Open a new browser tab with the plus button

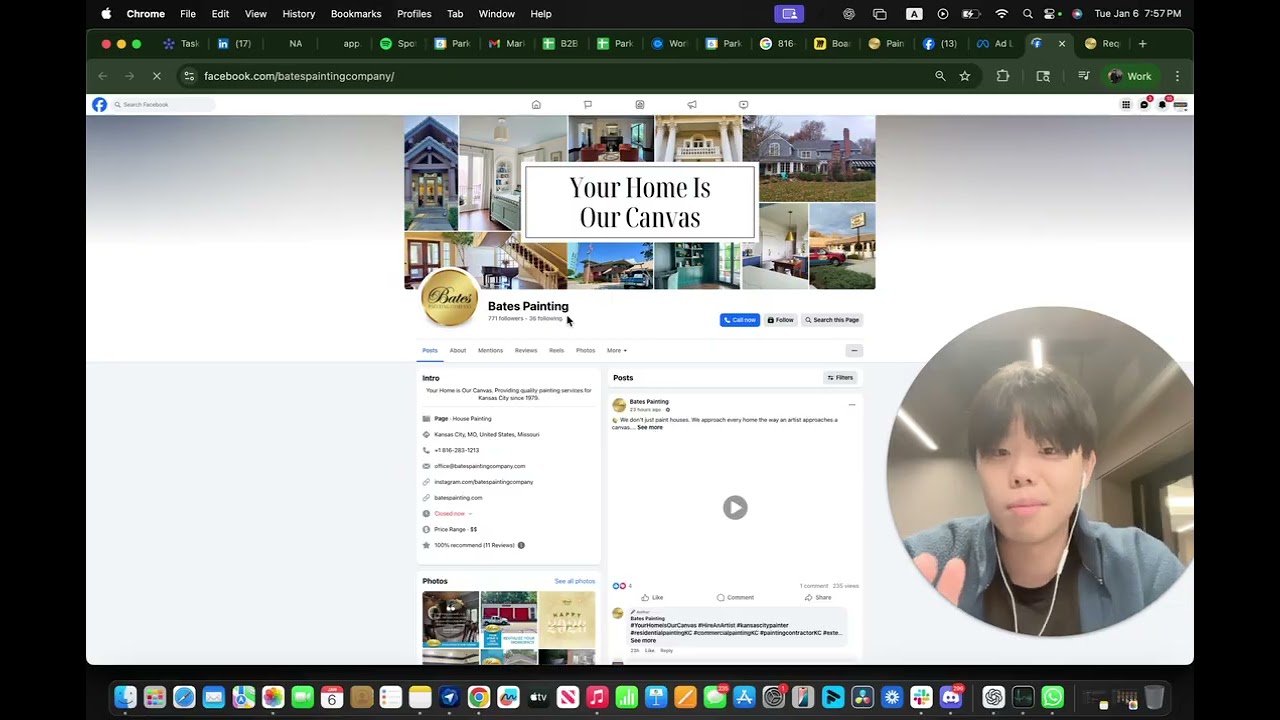coord(1143,44)
